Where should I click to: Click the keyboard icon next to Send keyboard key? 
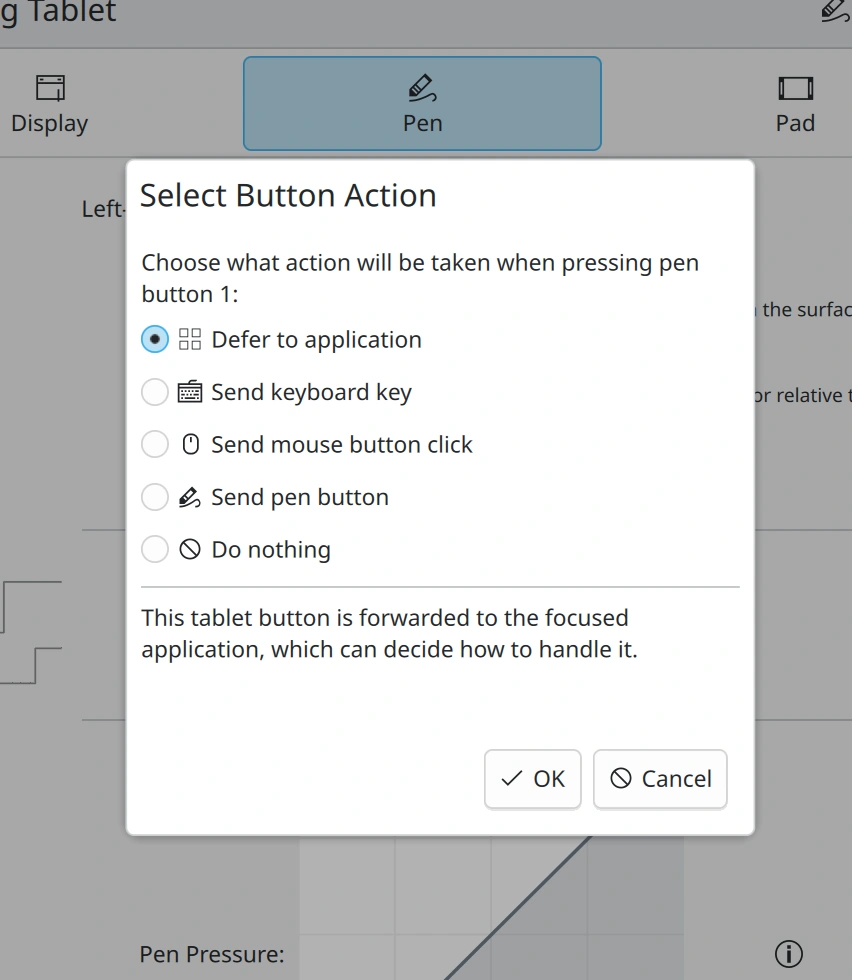[190, 392]
